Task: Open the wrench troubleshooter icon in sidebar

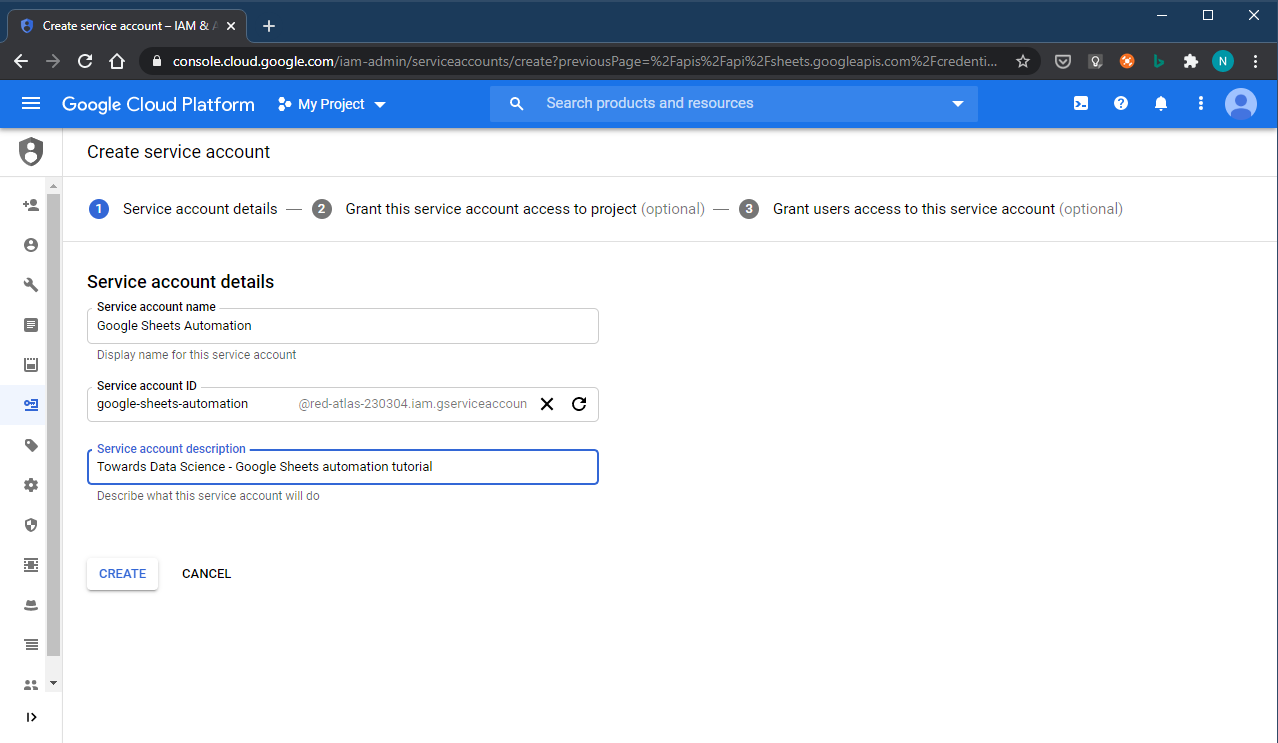Action: coord(31,285)
